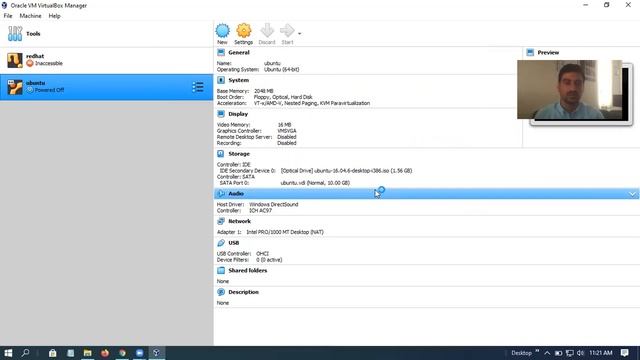The width and height of the screenshot is (640, 360).
Task: Click the System section icon
Action: point(221,80)
